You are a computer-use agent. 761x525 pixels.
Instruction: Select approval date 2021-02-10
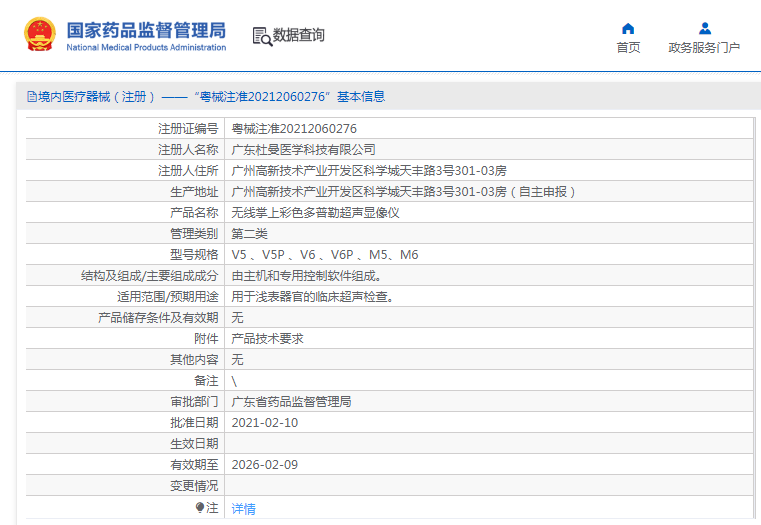pos(265,423)
